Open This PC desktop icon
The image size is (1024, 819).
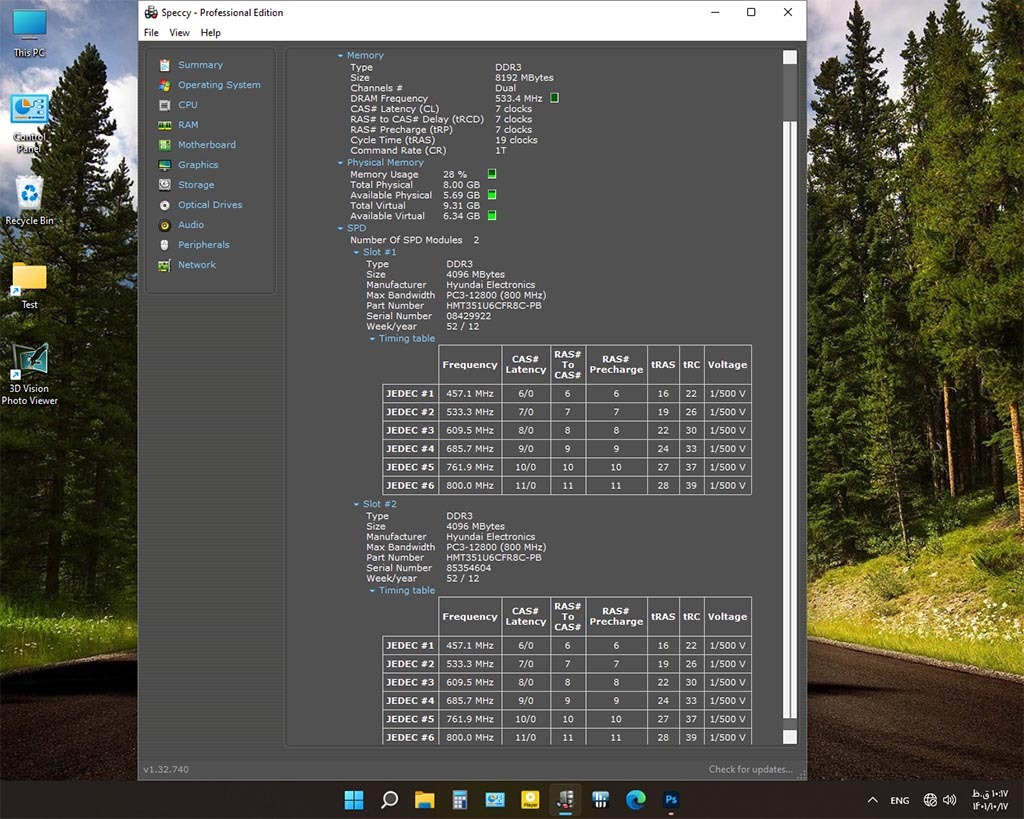tap(29, 33)
